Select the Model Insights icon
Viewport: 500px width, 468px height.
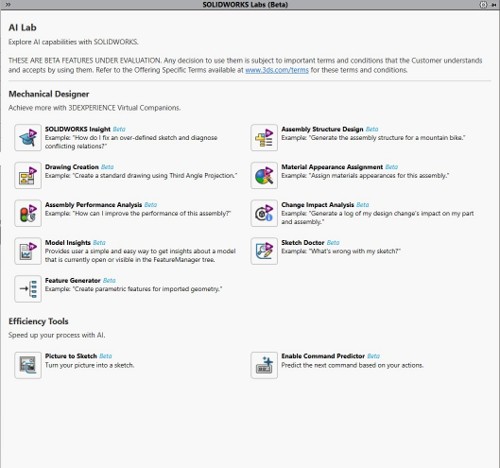(28, 251)
